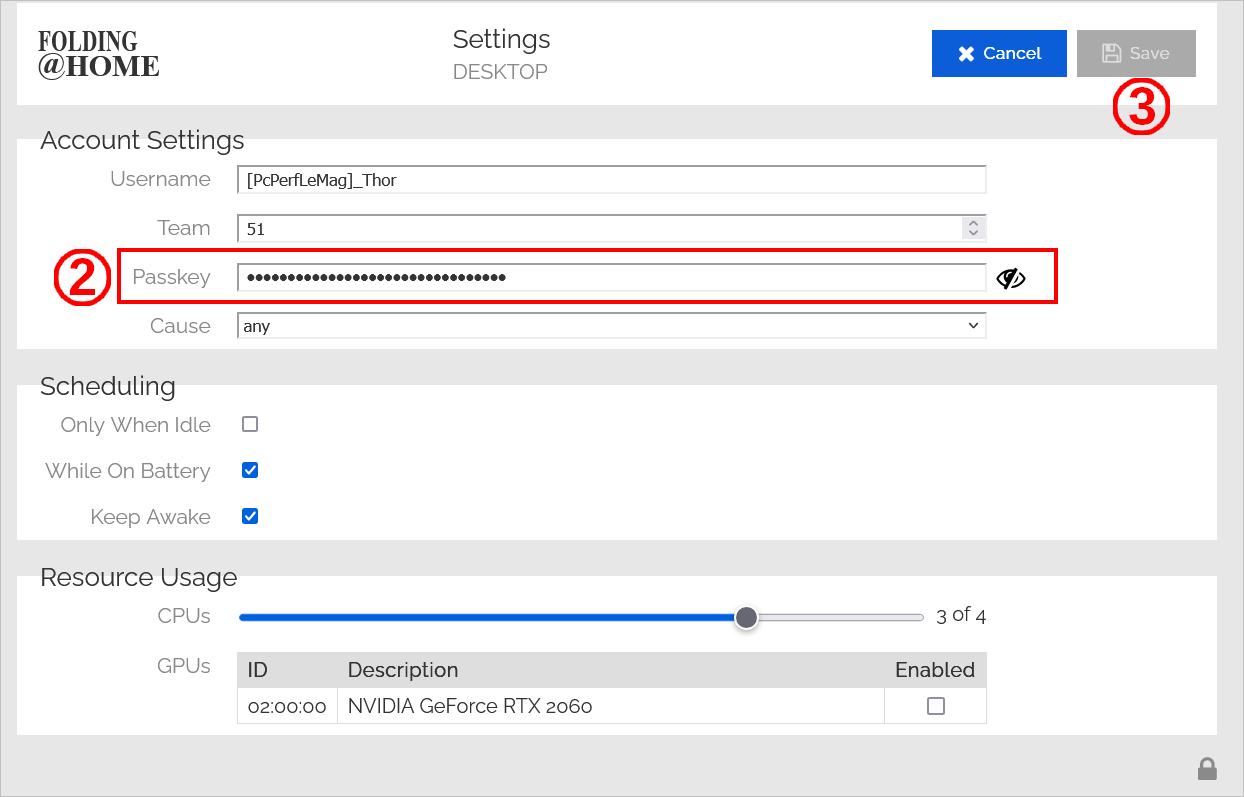The image size is (1244, 797).
Task: Enable the Only When Idle checkbox
Action: [250, 424]
